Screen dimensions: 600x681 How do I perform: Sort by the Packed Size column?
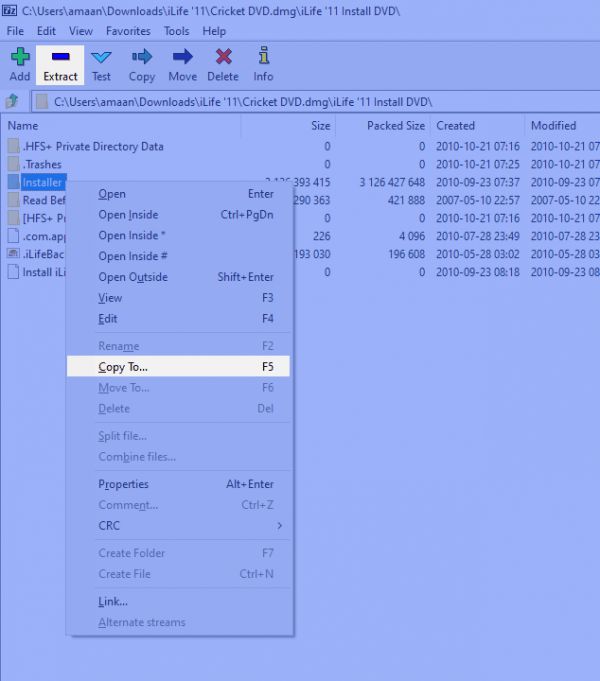396,126
